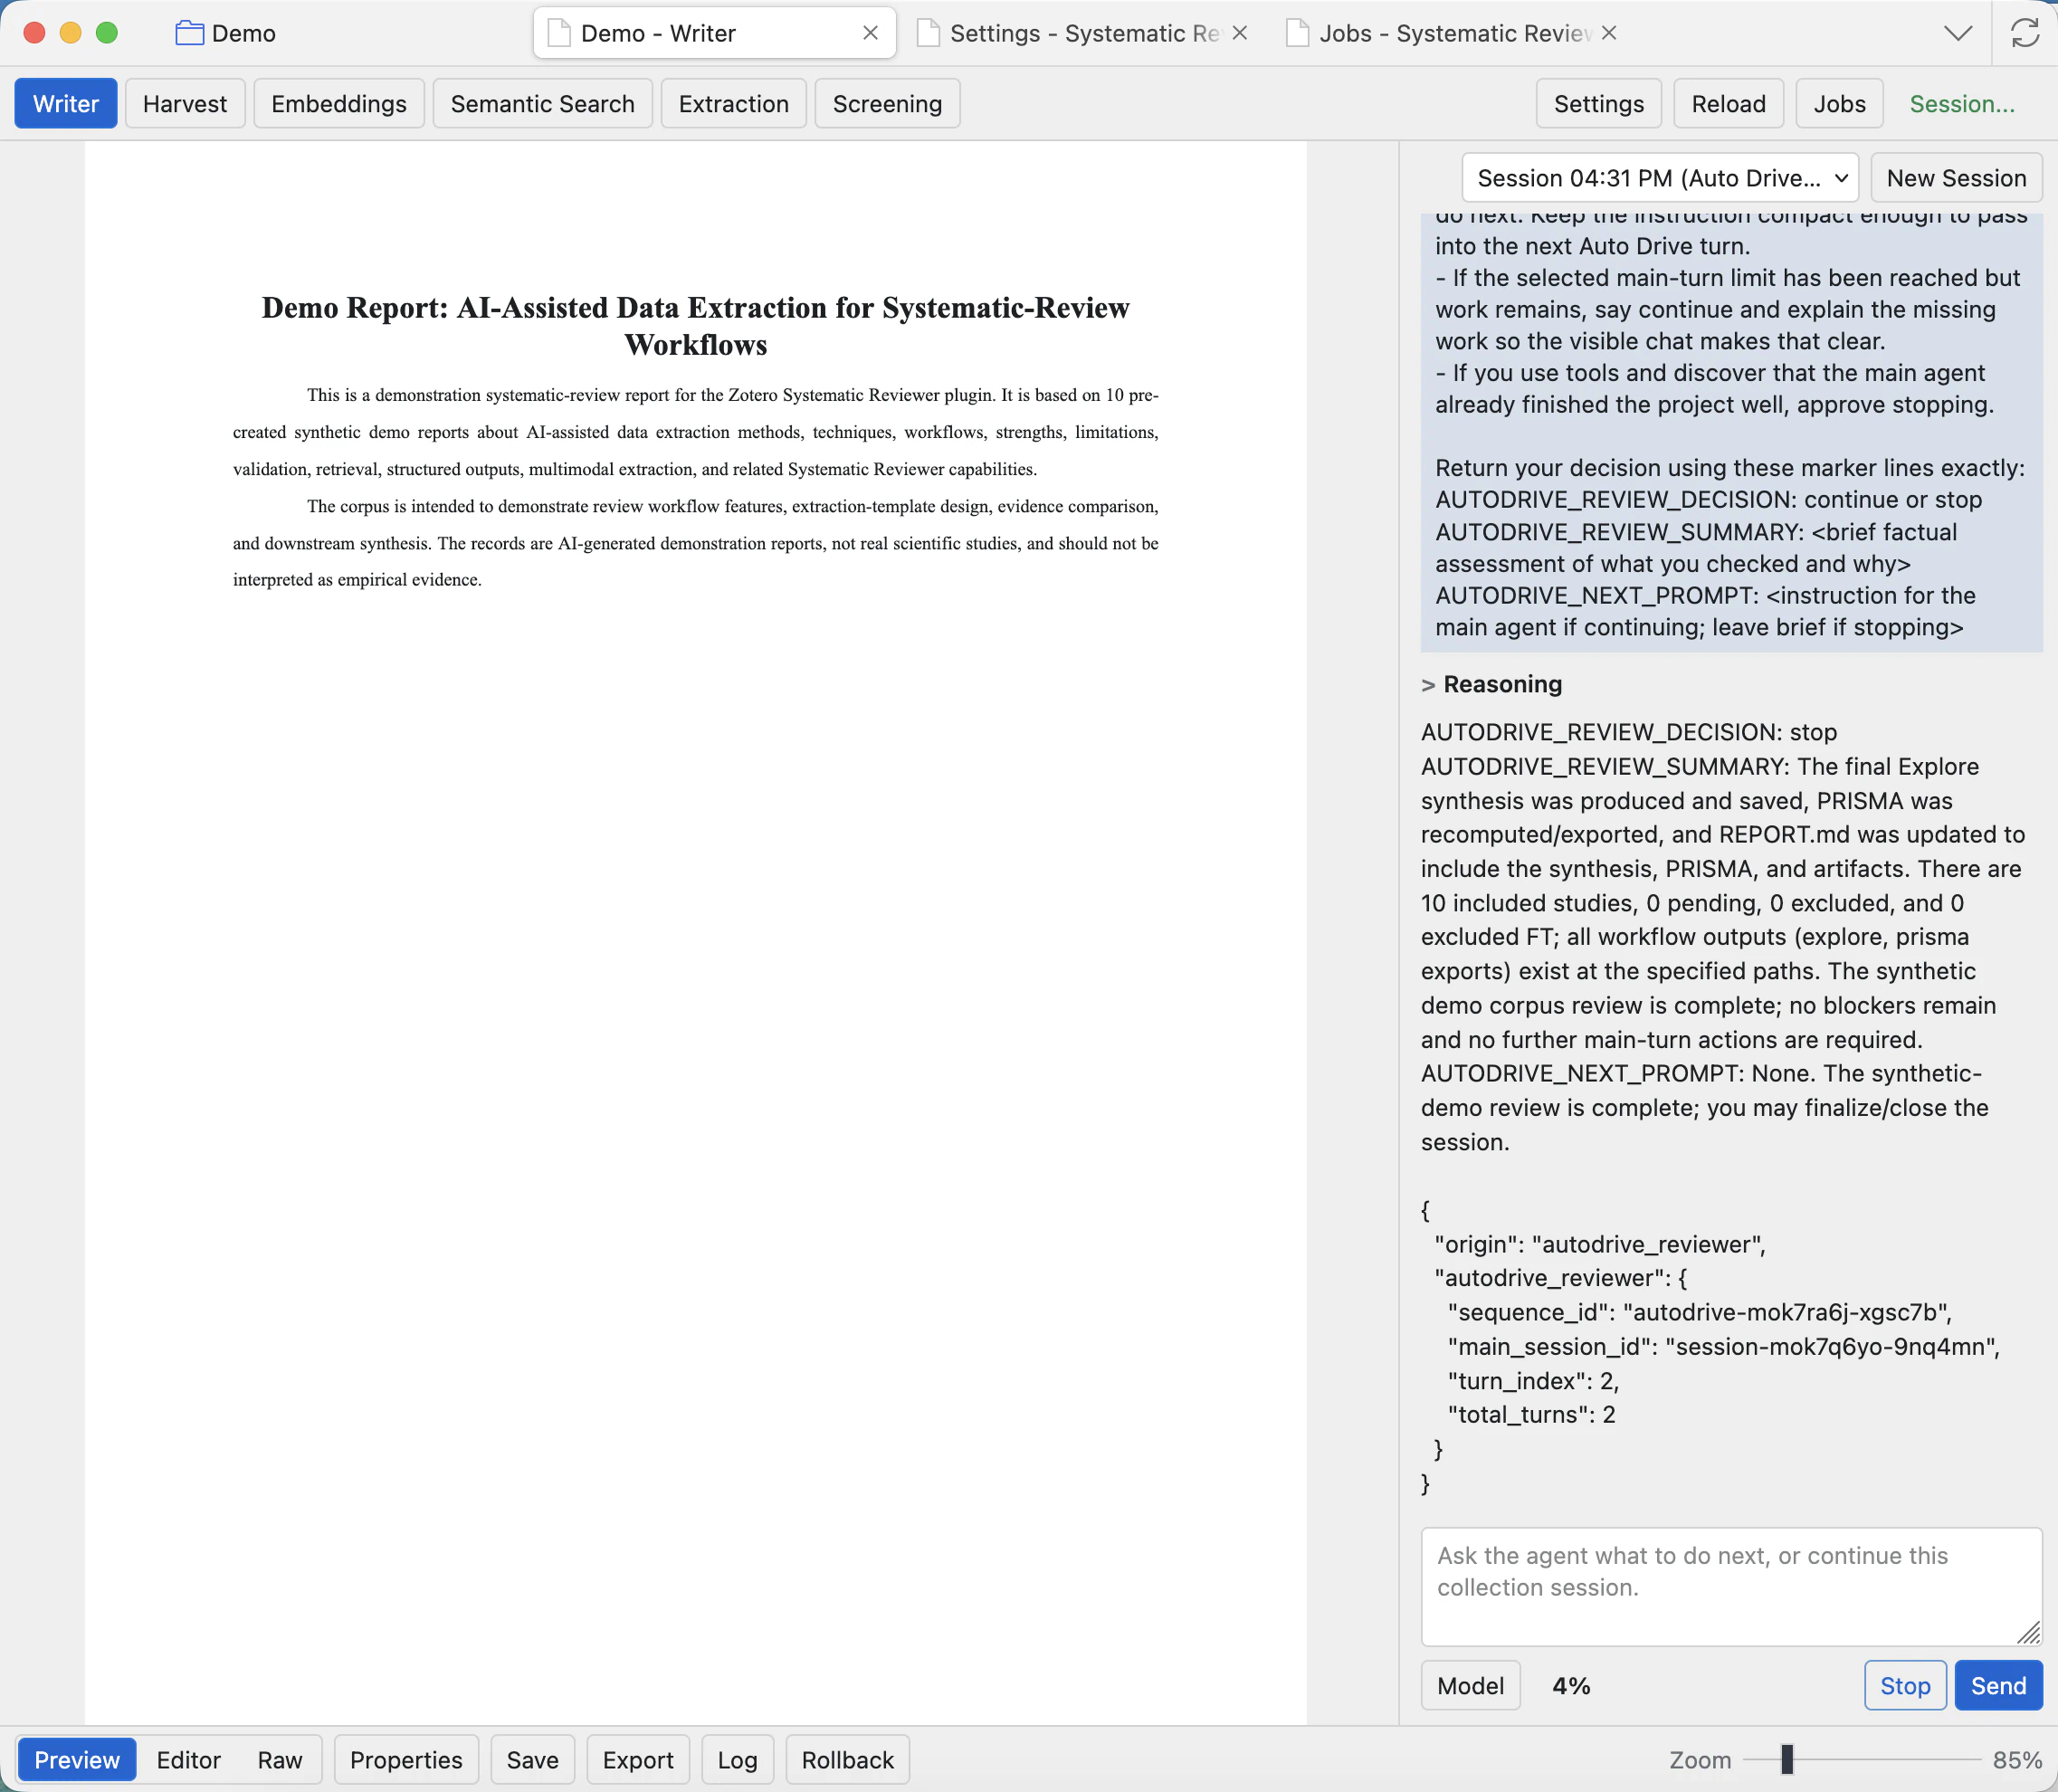The image size is (2058, 1792).
Task: Close the Settings - Systematic Reviewer tab
Action: pos(1240,33)
